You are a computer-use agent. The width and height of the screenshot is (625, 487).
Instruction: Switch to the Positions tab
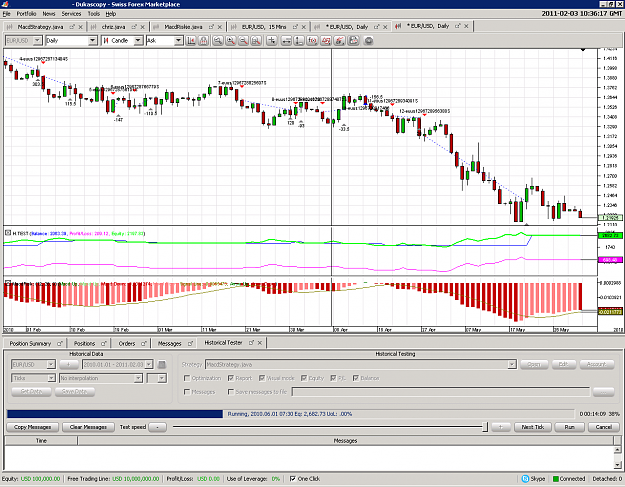(x=85, y=344)
